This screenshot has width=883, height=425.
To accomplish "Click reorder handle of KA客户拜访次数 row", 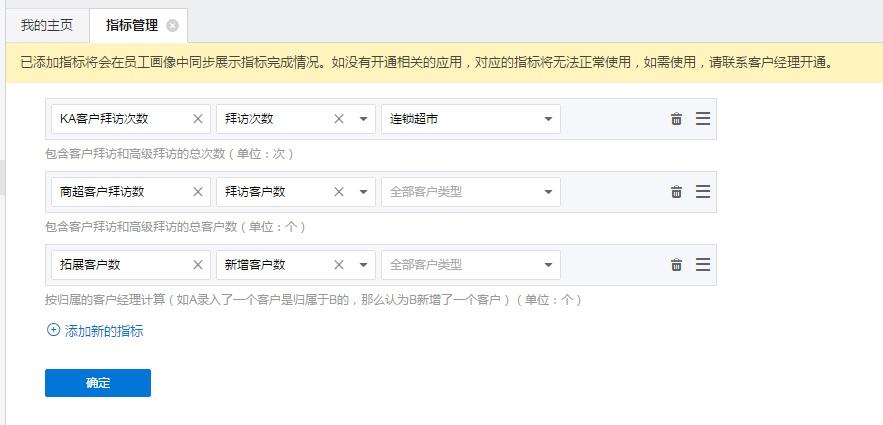I will pyautogui.click(x=703, y=119).
